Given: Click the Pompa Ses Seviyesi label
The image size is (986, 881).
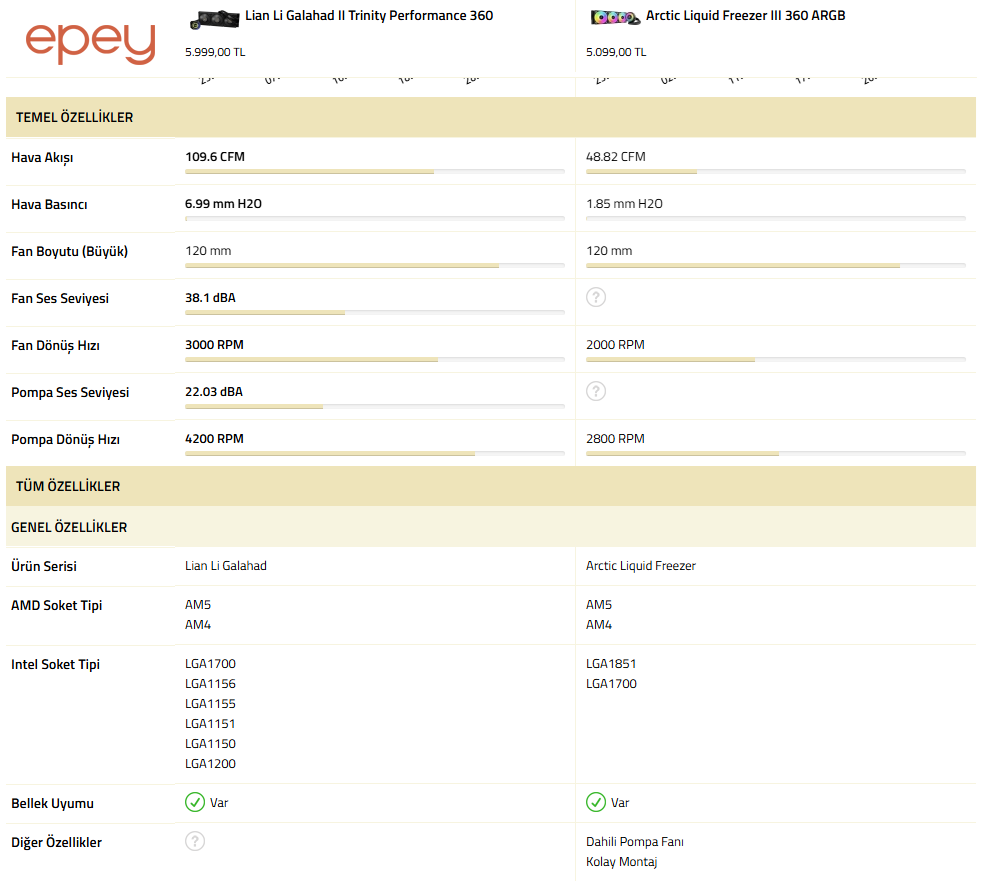Looking at the screenshot, I should 70,392.
